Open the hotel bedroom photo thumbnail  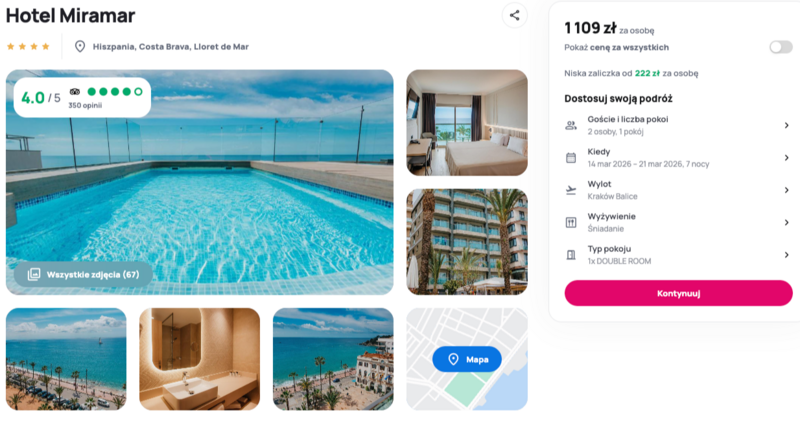click(467, 123)
